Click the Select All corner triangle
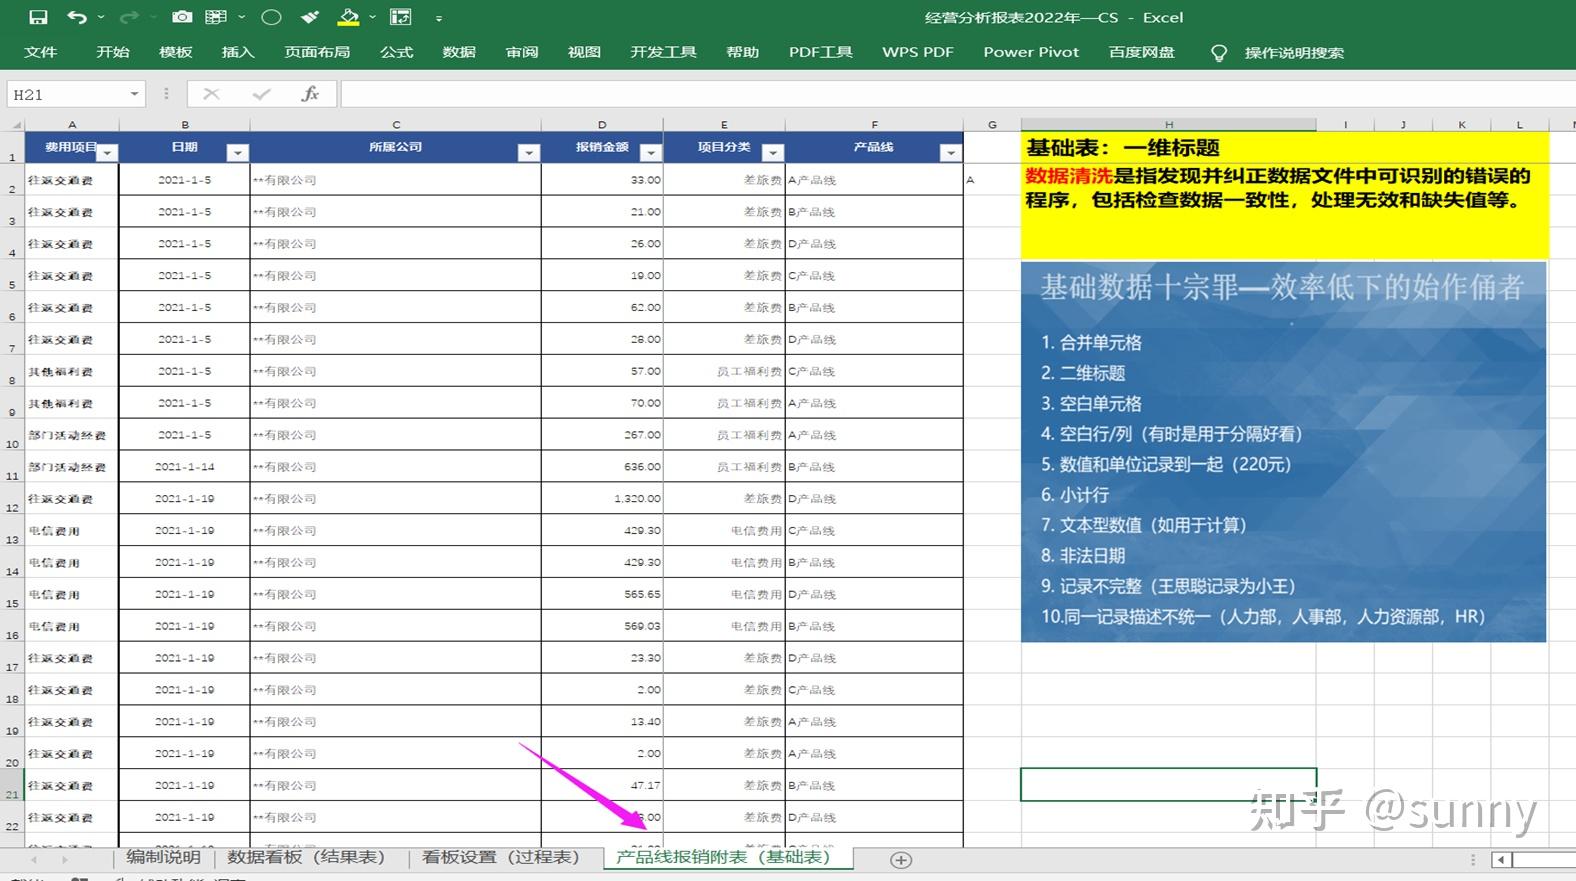Viewport: 1576px width, 881px height. click(14, 125)
